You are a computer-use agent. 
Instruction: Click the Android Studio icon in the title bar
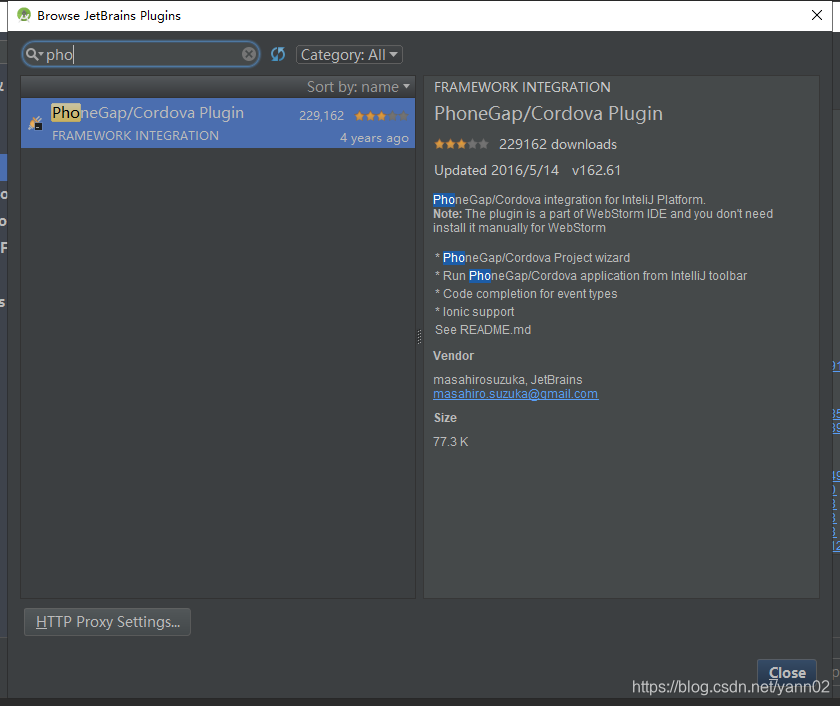[24, 15]
